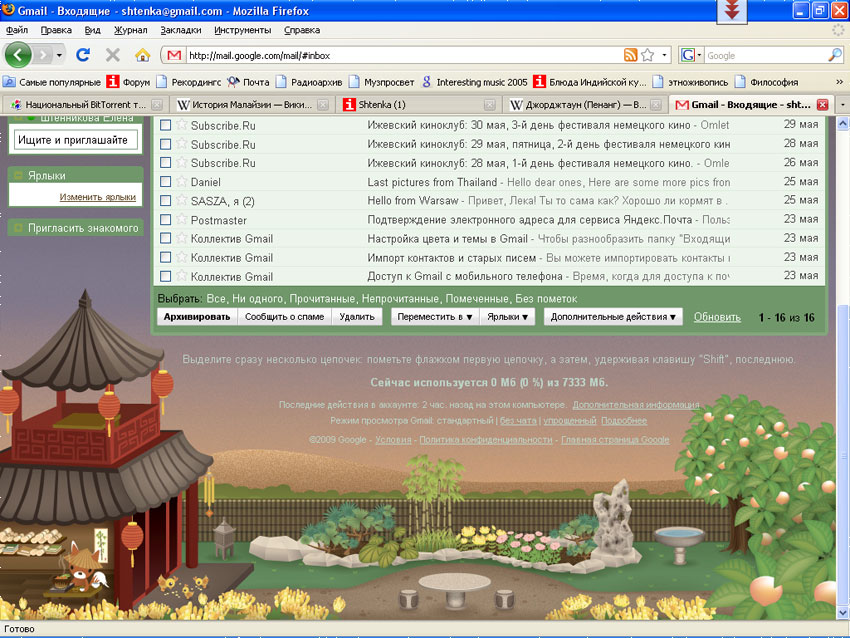Screen dimensions: 850x638
Task: Click the 'Обновить' link
Action: [x=717, y=317]
